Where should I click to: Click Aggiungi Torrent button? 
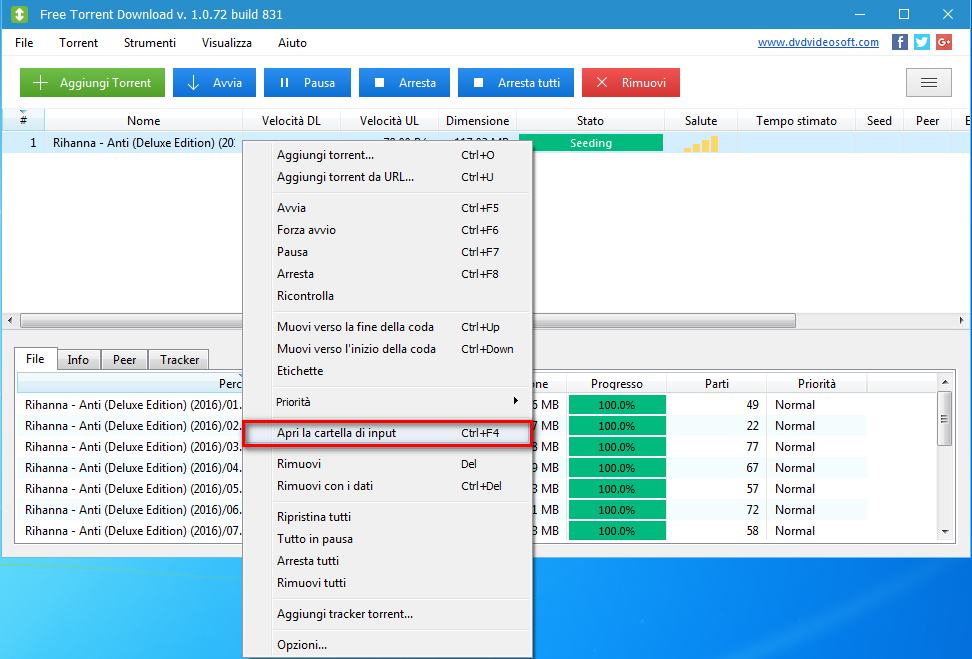pyautogui.click(x=92, y=82)
